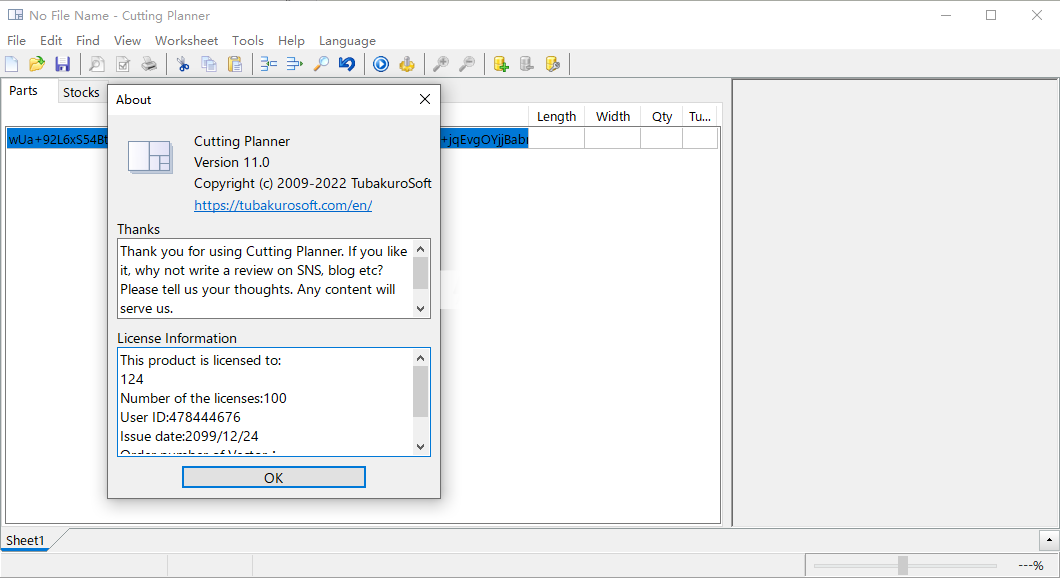
Task: Cut with the scissors icon
Action: pyautogui.click(x=183, y=64)
